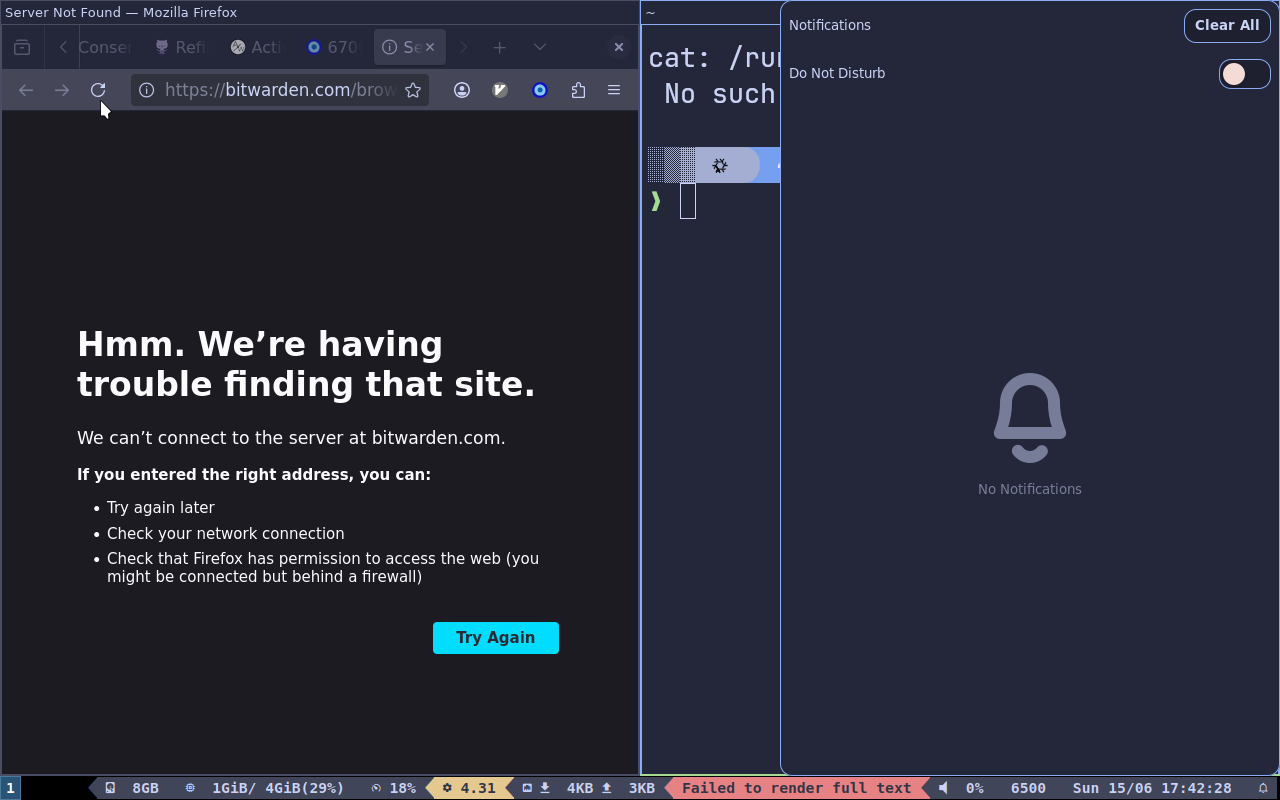Click the 4.31 load indicator in the status bar
This screenshot has height=800, width=1280.
click(469, 788)
